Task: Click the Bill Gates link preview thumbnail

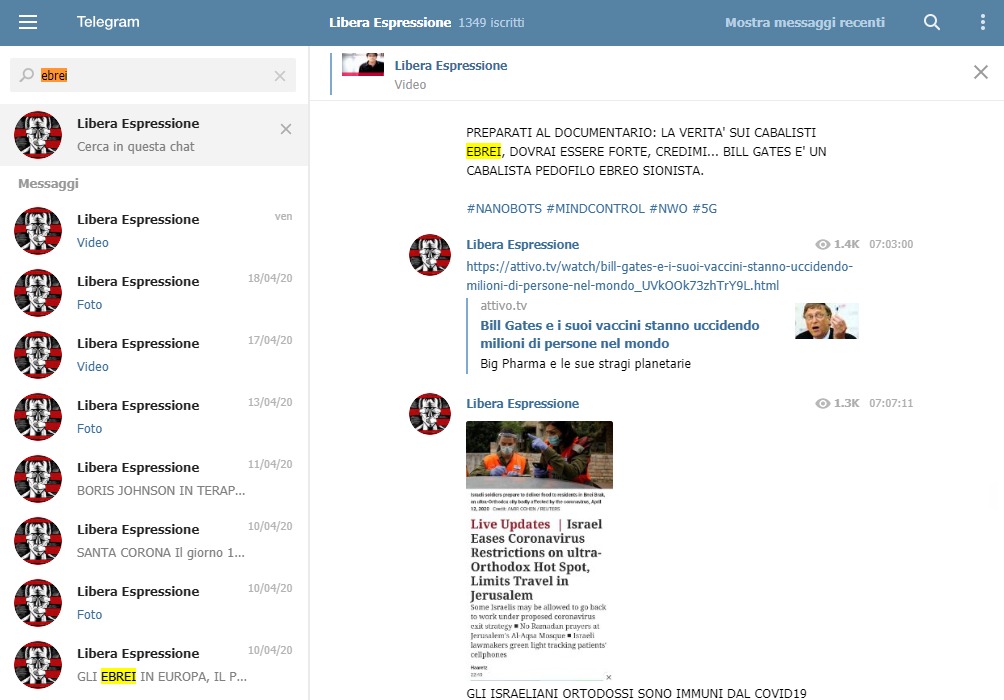Action: click(826, 321)
